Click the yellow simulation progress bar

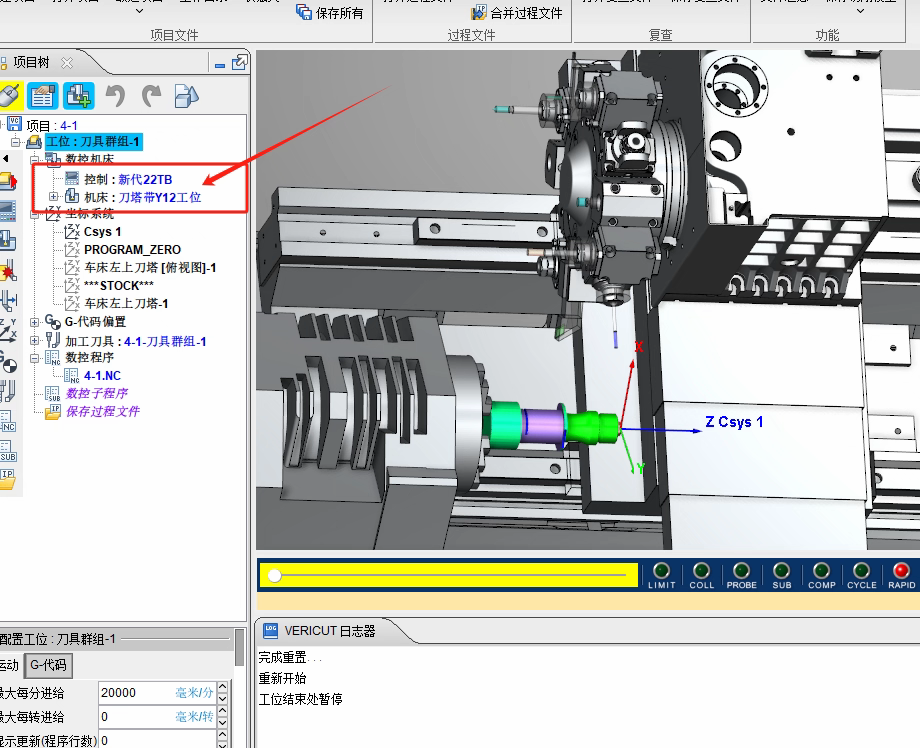(449, 576)
